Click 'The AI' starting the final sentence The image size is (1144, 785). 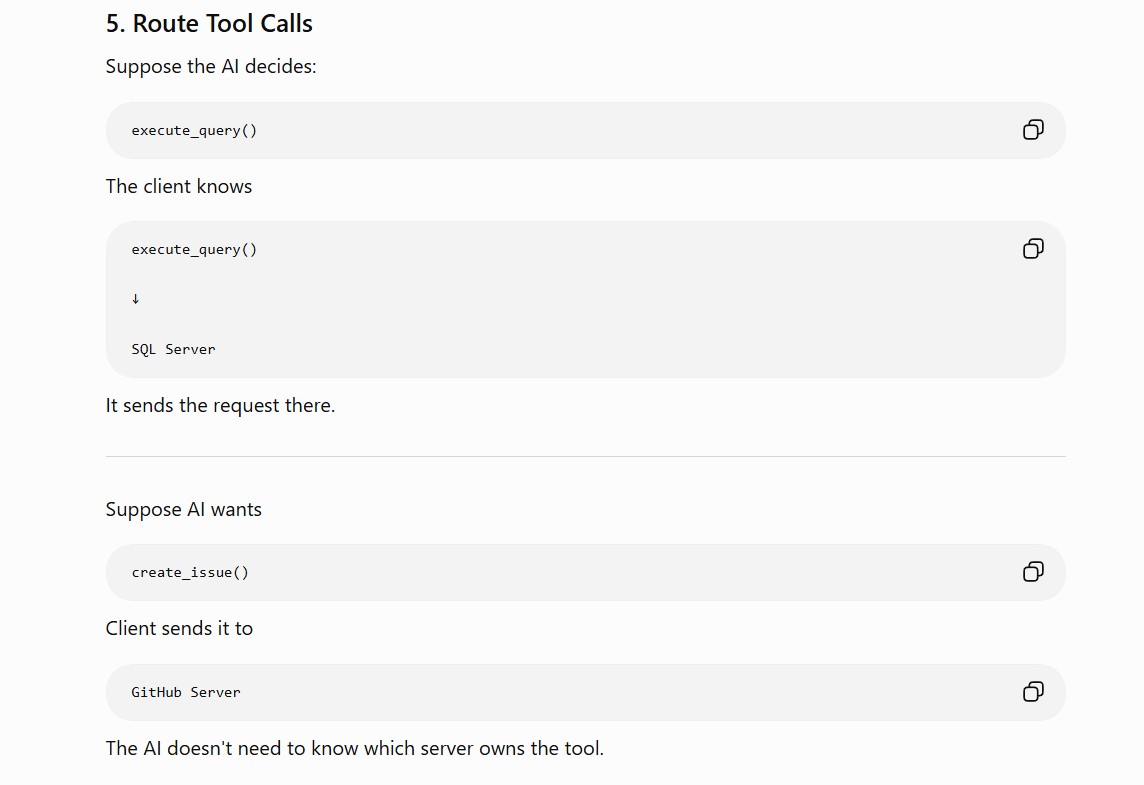pyautogui.click(x=134, y=749)
